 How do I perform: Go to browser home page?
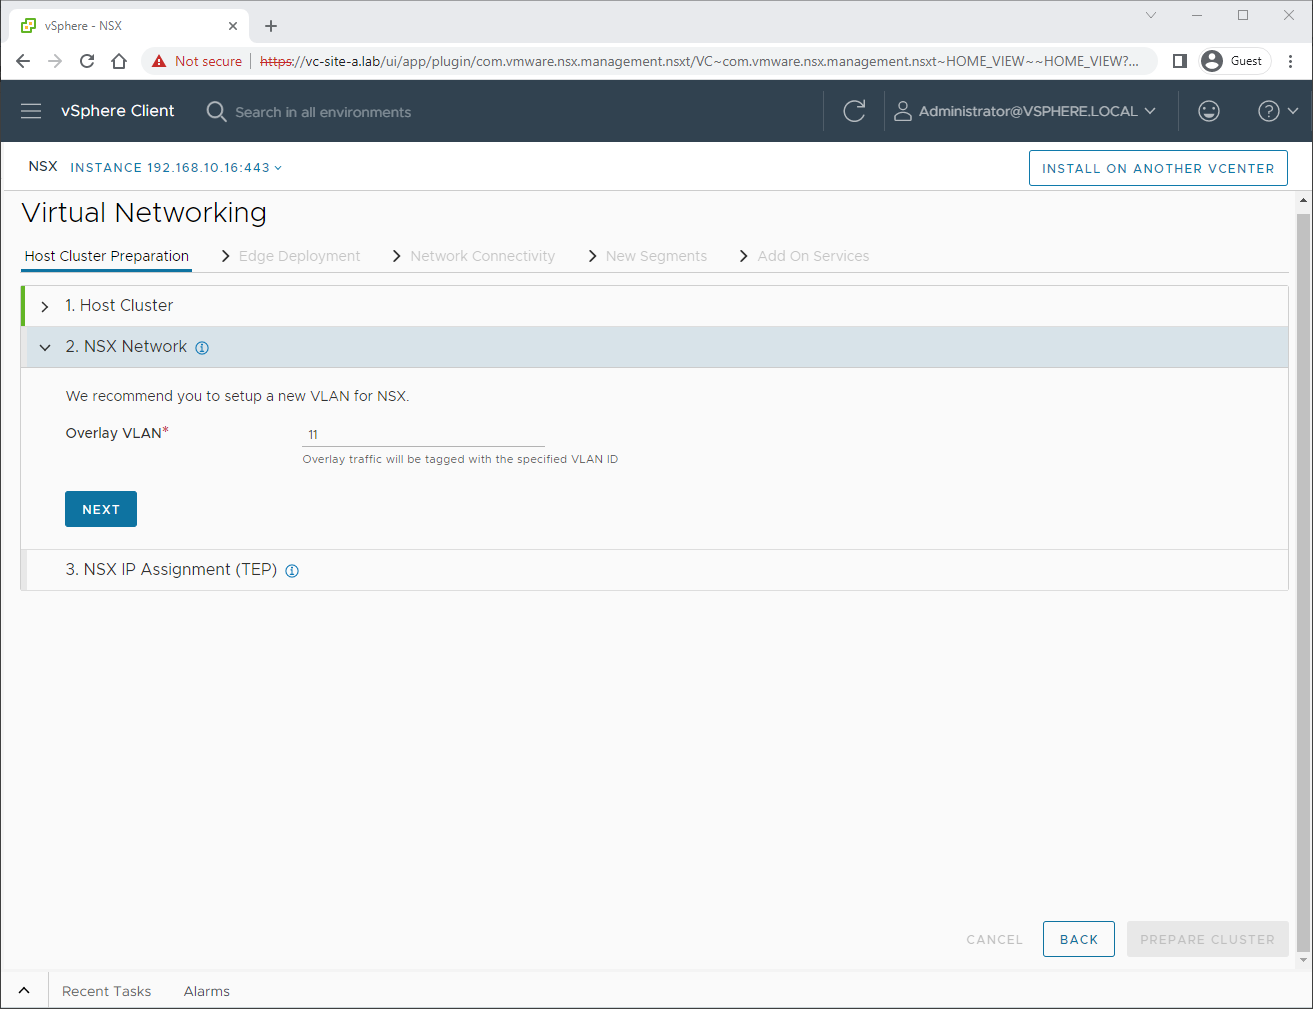[119, 61]
